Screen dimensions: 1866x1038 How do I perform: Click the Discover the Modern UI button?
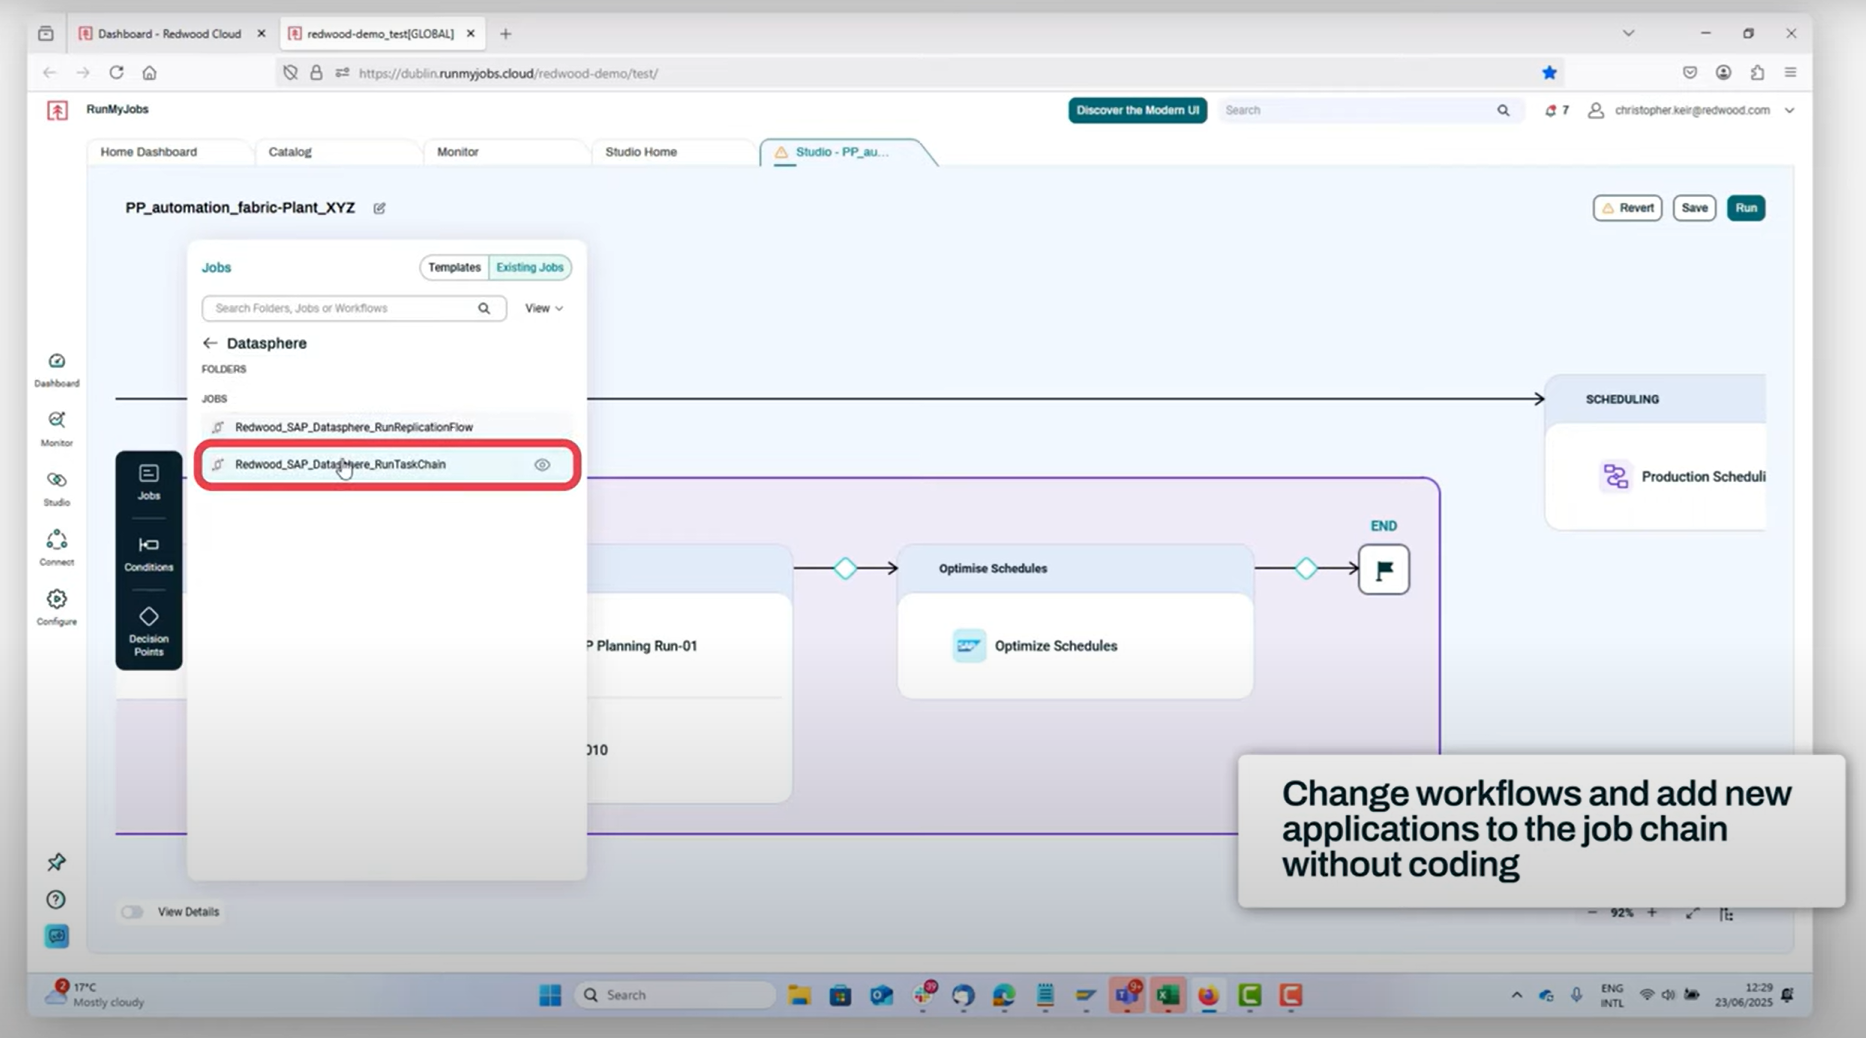point(1137,110)
